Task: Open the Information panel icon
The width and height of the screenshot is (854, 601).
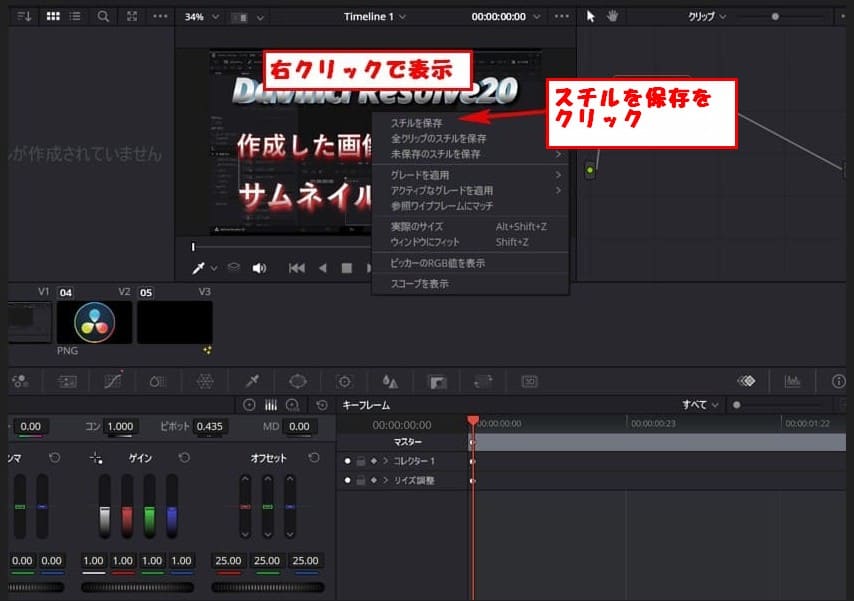Action: [x=839, y=381]
